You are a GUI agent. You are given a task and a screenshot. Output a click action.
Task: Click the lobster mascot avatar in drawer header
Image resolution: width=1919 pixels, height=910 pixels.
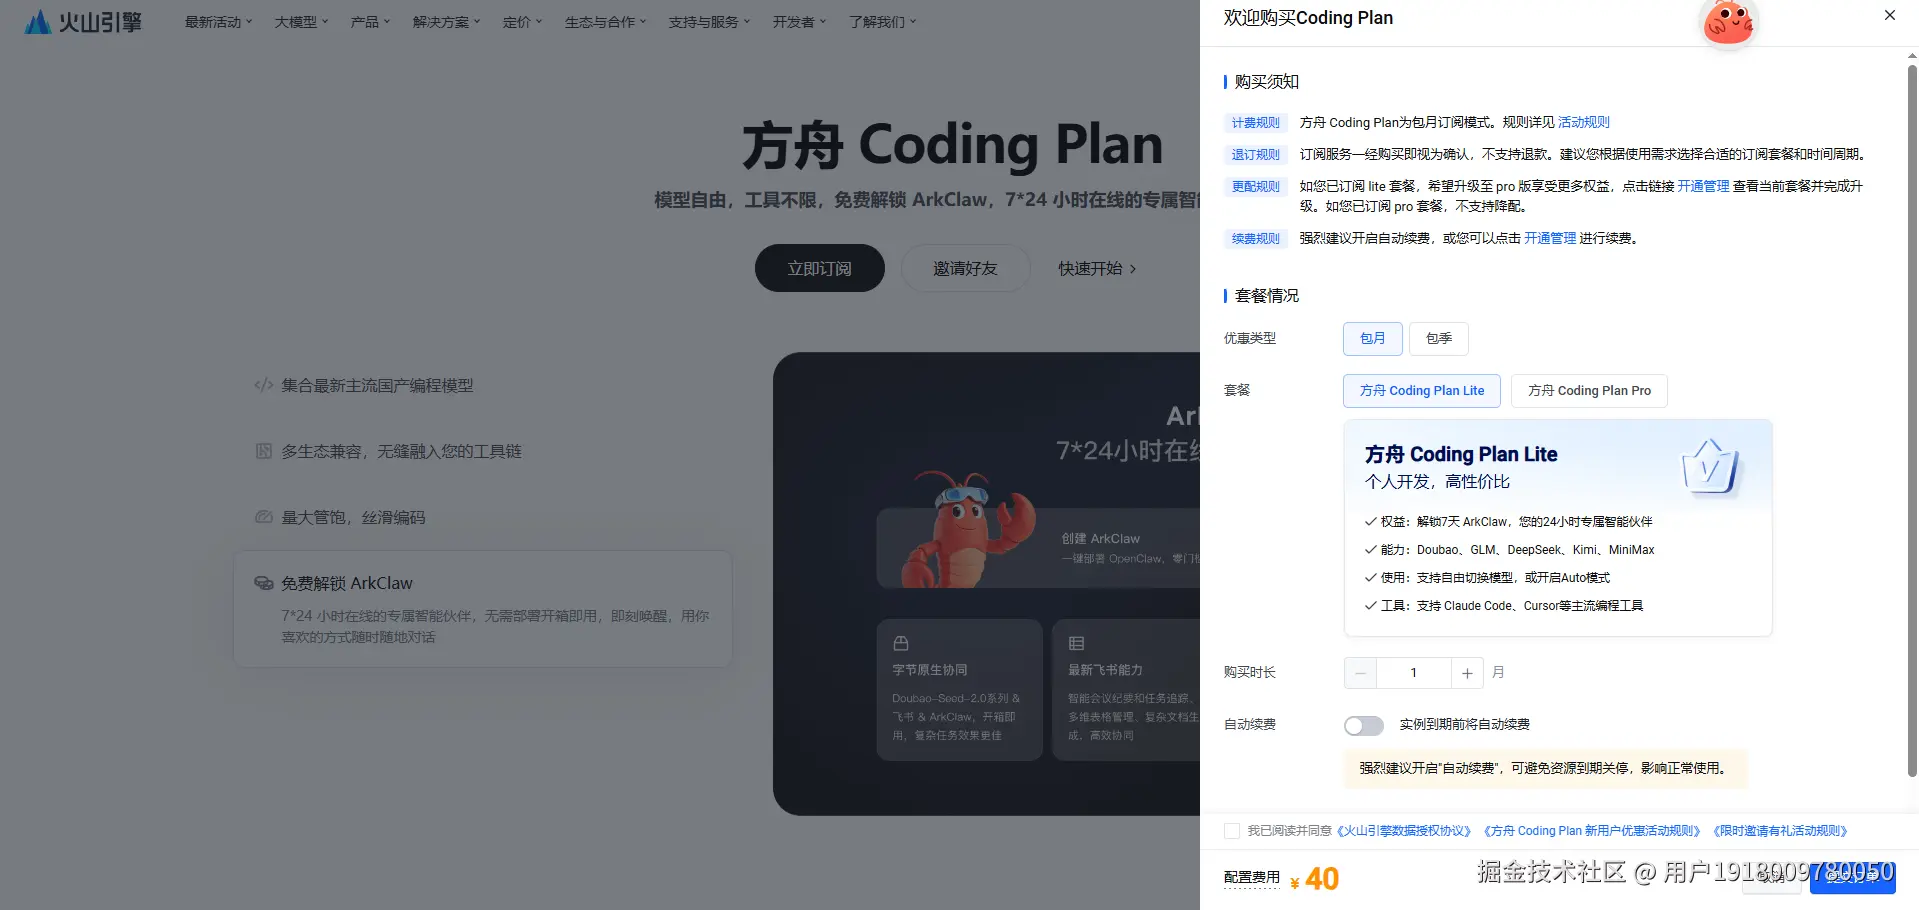click(x=1728, y=22)
